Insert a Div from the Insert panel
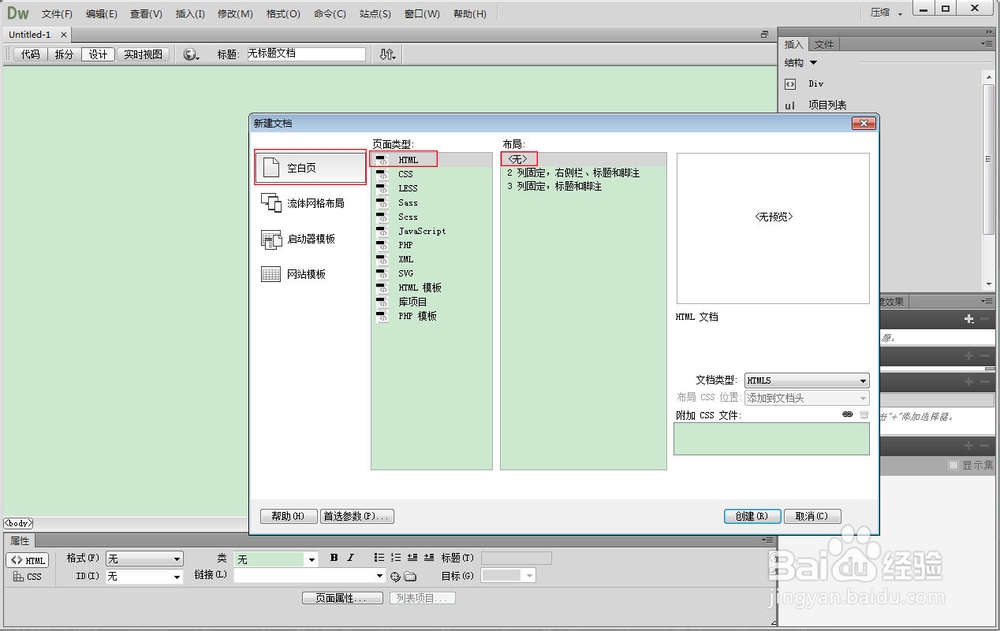The width and height of the screenshot is (1000, 631). tap(815, 84)
